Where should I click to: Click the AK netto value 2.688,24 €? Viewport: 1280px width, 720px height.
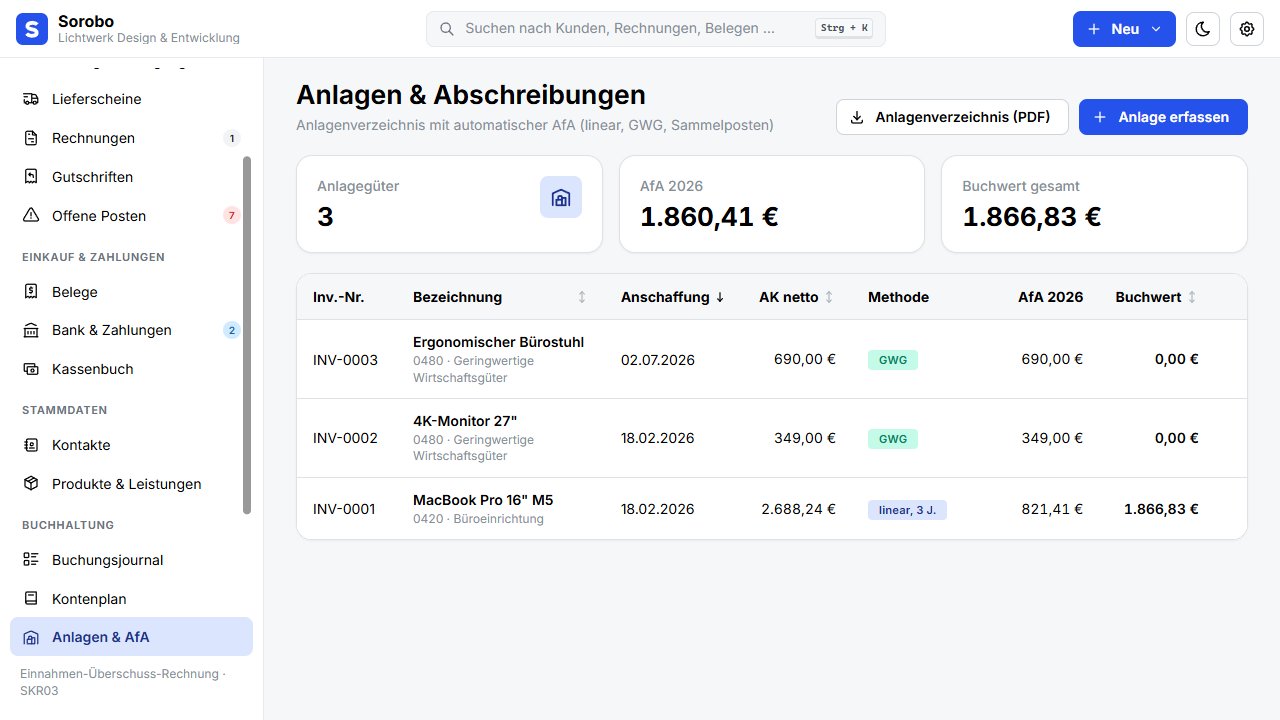click(798, 509)
